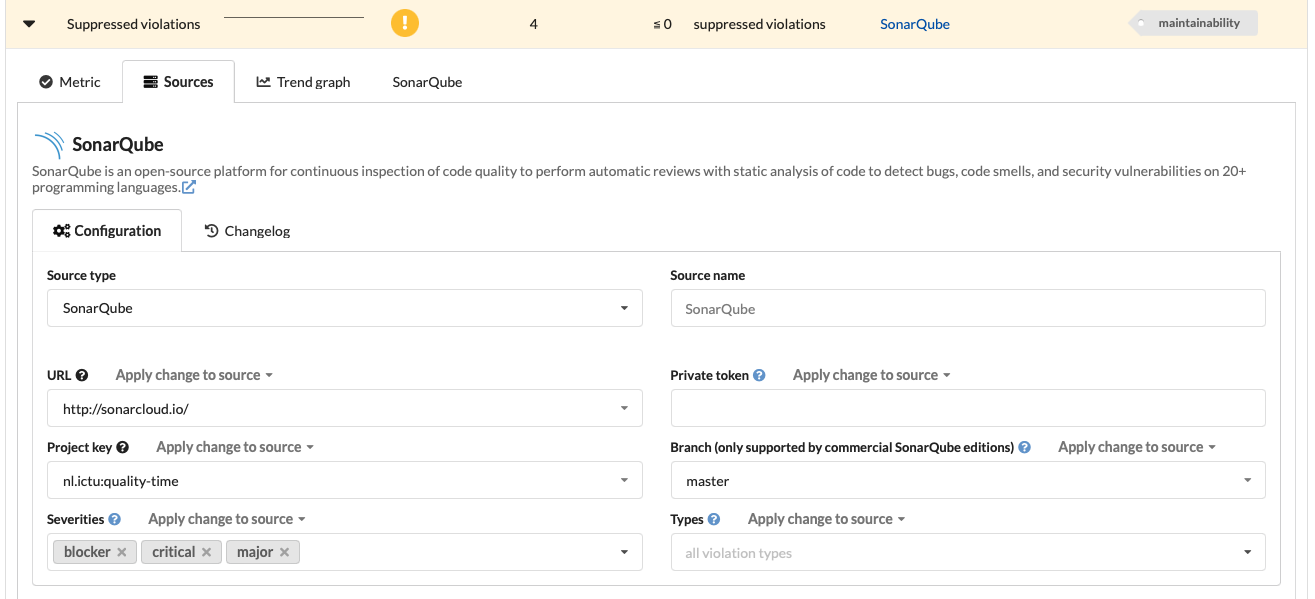
Task: Click the Configuration gears icon
Action: (x=62, y=231)
